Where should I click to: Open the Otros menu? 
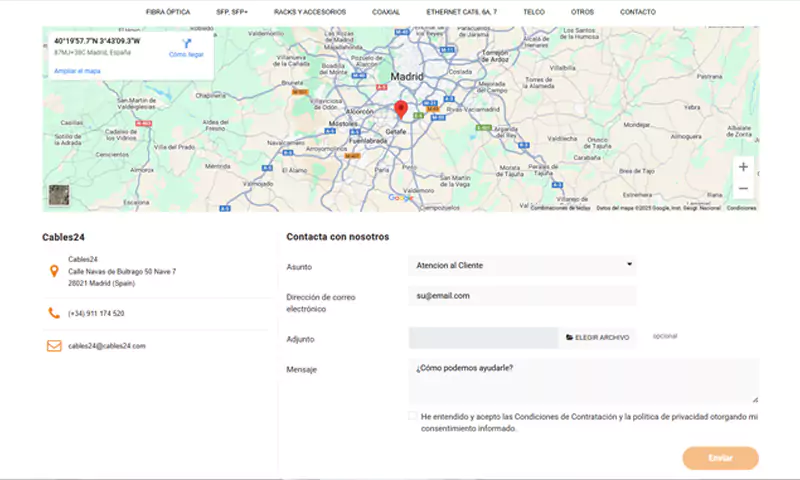(x=582, y=12)
